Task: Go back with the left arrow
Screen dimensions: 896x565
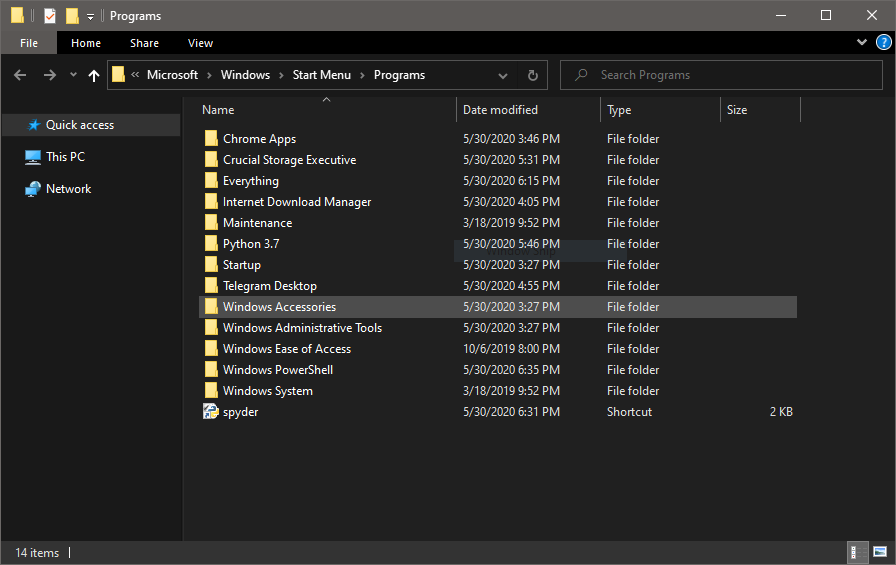Action: click(x=20, y=75)
